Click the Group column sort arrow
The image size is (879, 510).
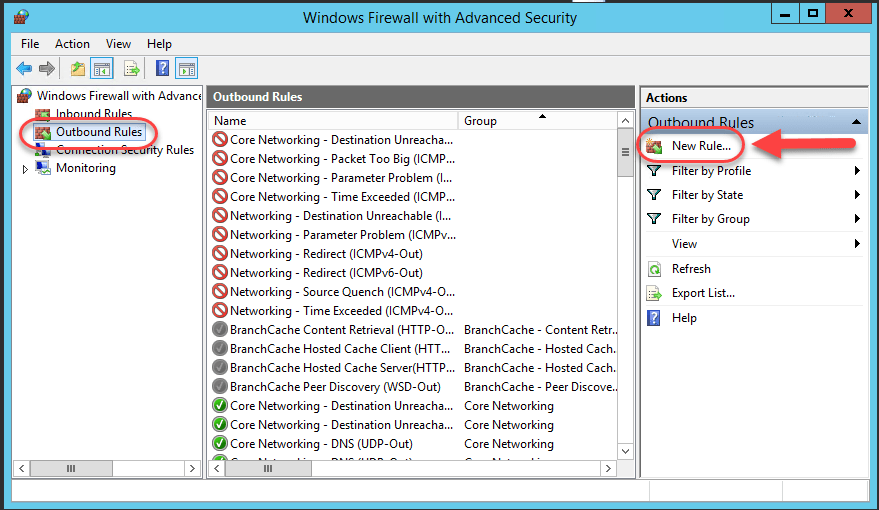pos(542,116)
